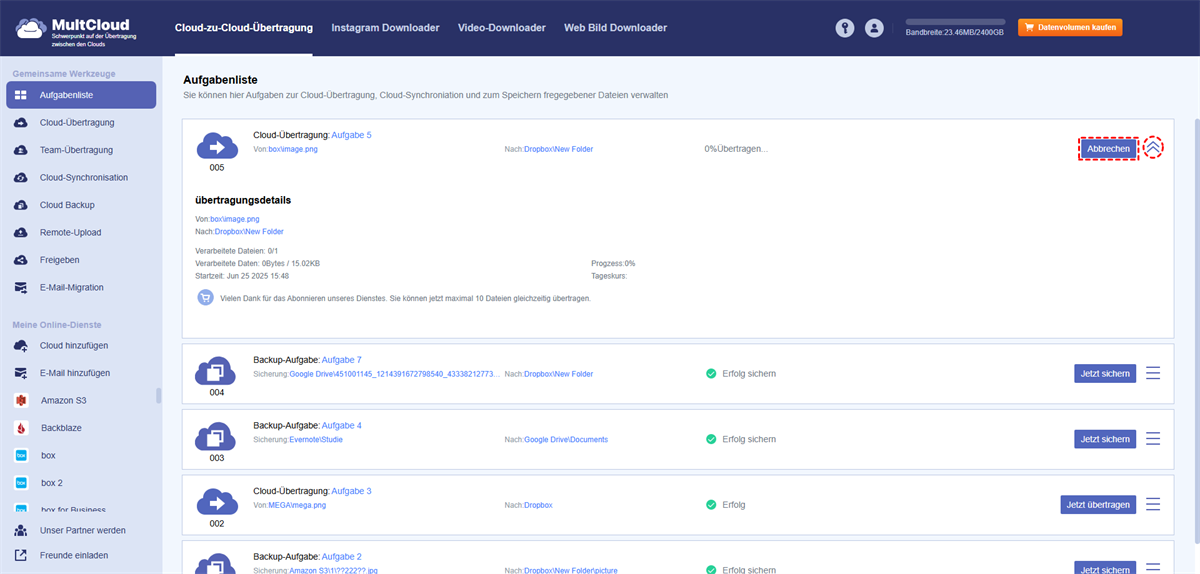Click MEGA\mega.png source in Aufgabe 3
The height and width of the screenshot is (574, 1200).
pyautogui.click(x=297, y=505)
